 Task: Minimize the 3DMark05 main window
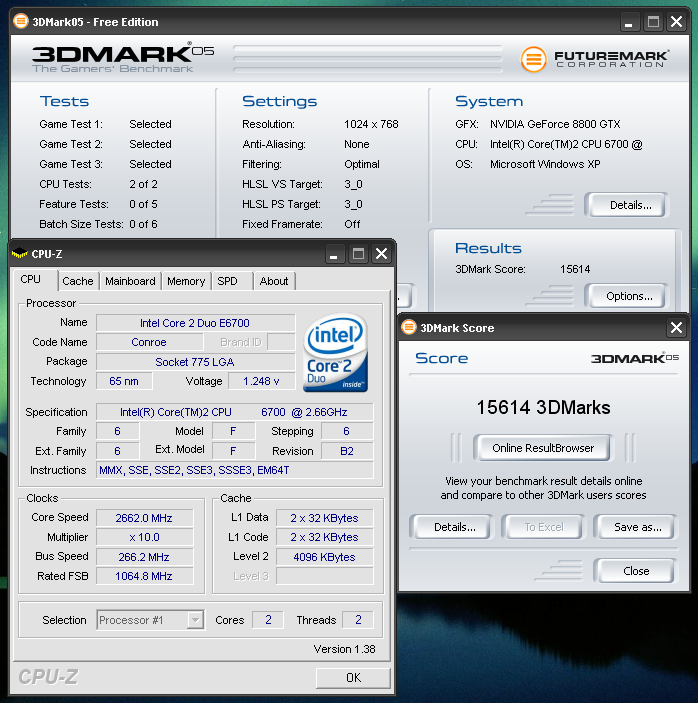click(629, 22)
